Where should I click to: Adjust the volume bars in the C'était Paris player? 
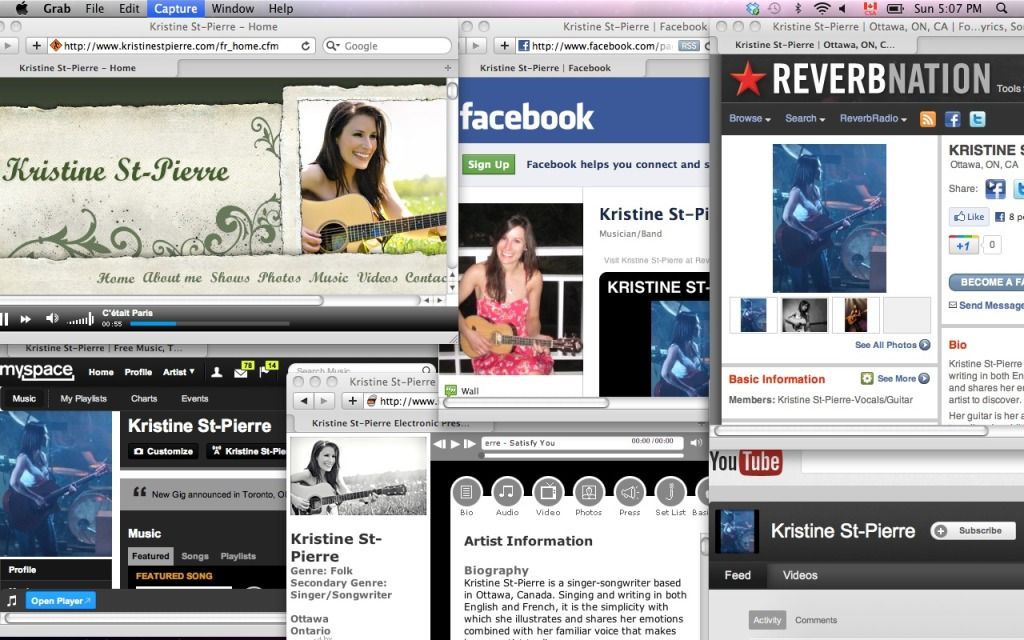point(80,319)
